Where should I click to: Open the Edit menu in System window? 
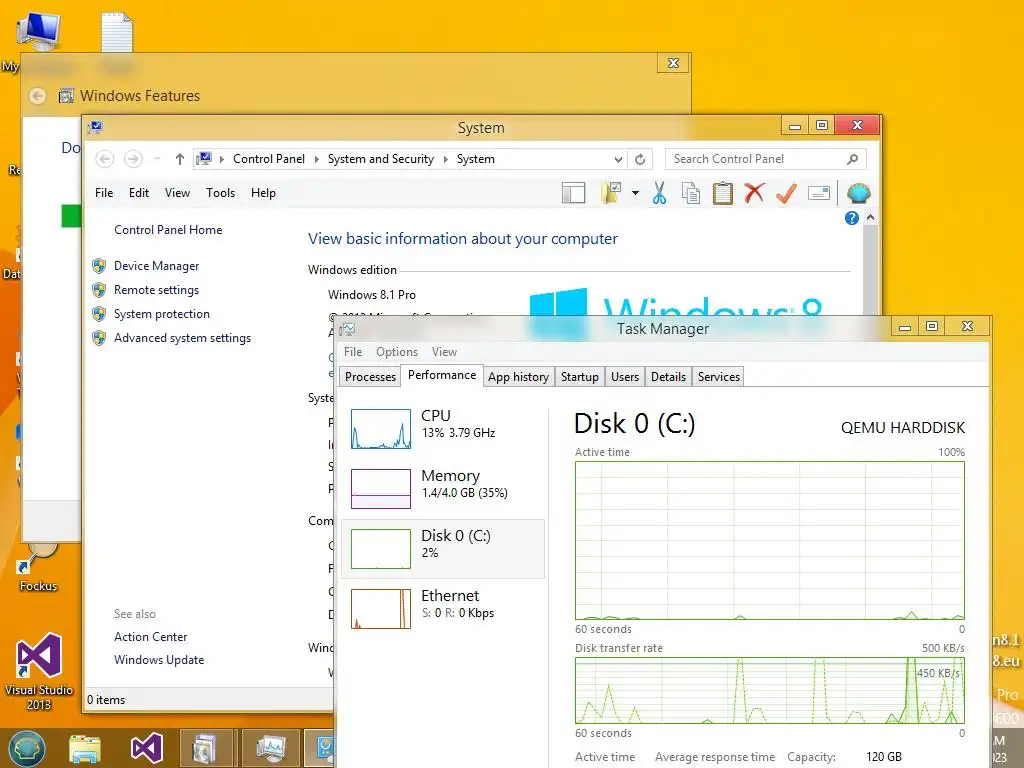click(138, 193)
